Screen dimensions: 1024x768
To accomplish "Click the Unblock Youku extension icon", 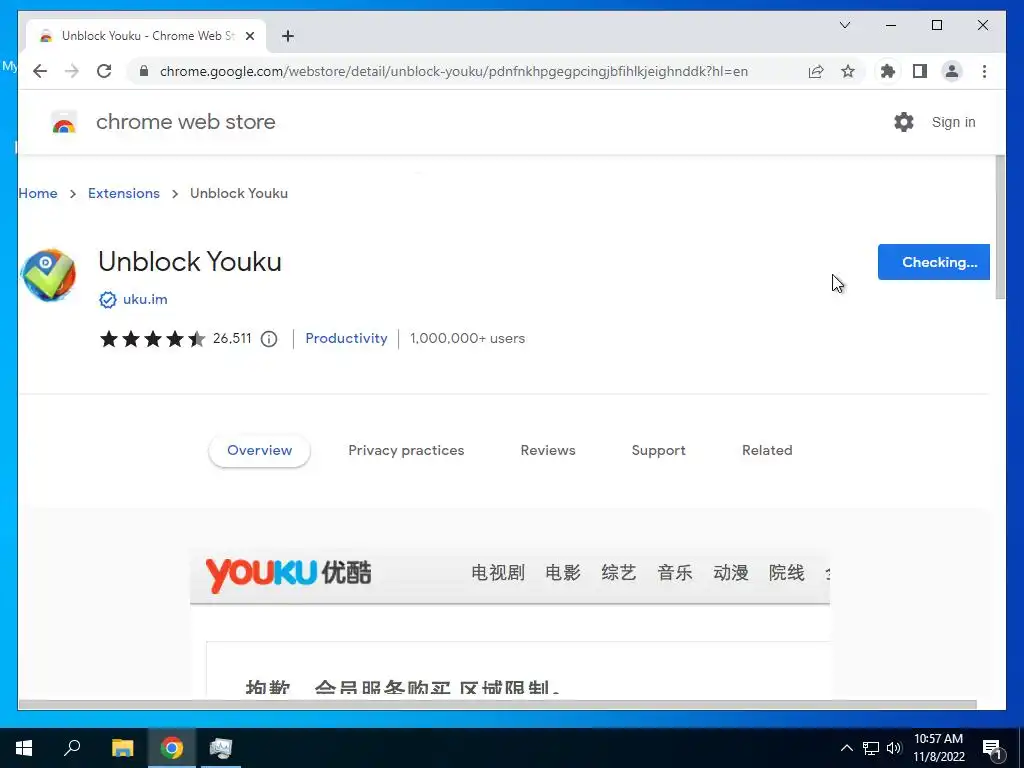I will pyautogui.click(x=48, y=275).
